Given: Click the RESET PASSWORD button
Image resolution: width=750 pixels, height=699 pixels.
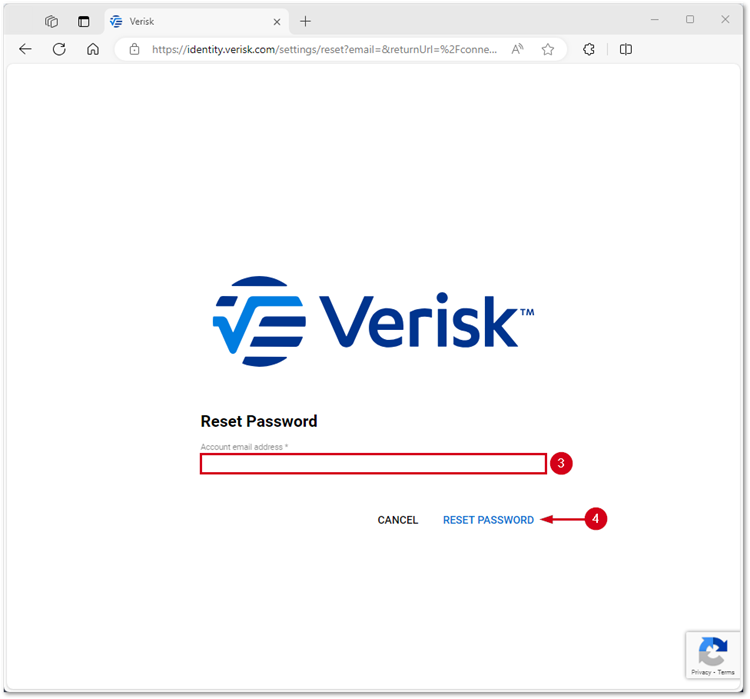Looking at the screenshot, I should (x=488, y=520).
